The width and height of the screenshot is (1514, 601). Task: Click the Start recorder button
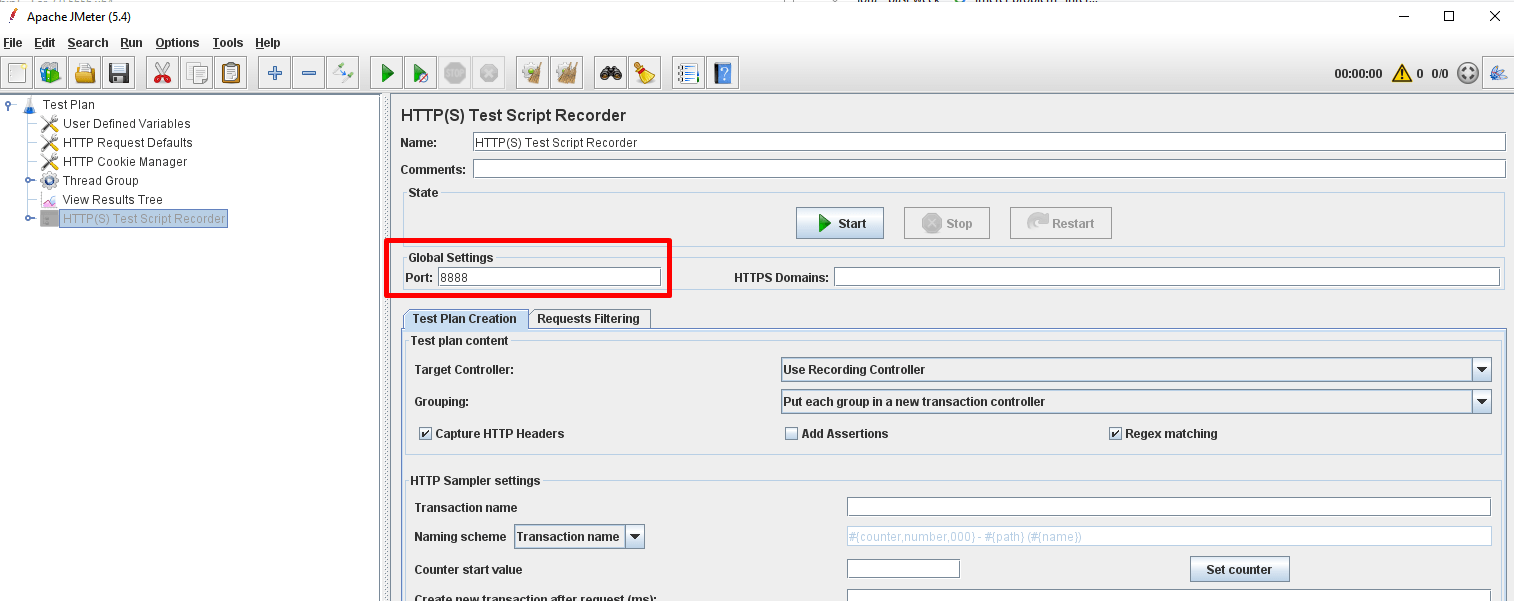pos(840,223)
